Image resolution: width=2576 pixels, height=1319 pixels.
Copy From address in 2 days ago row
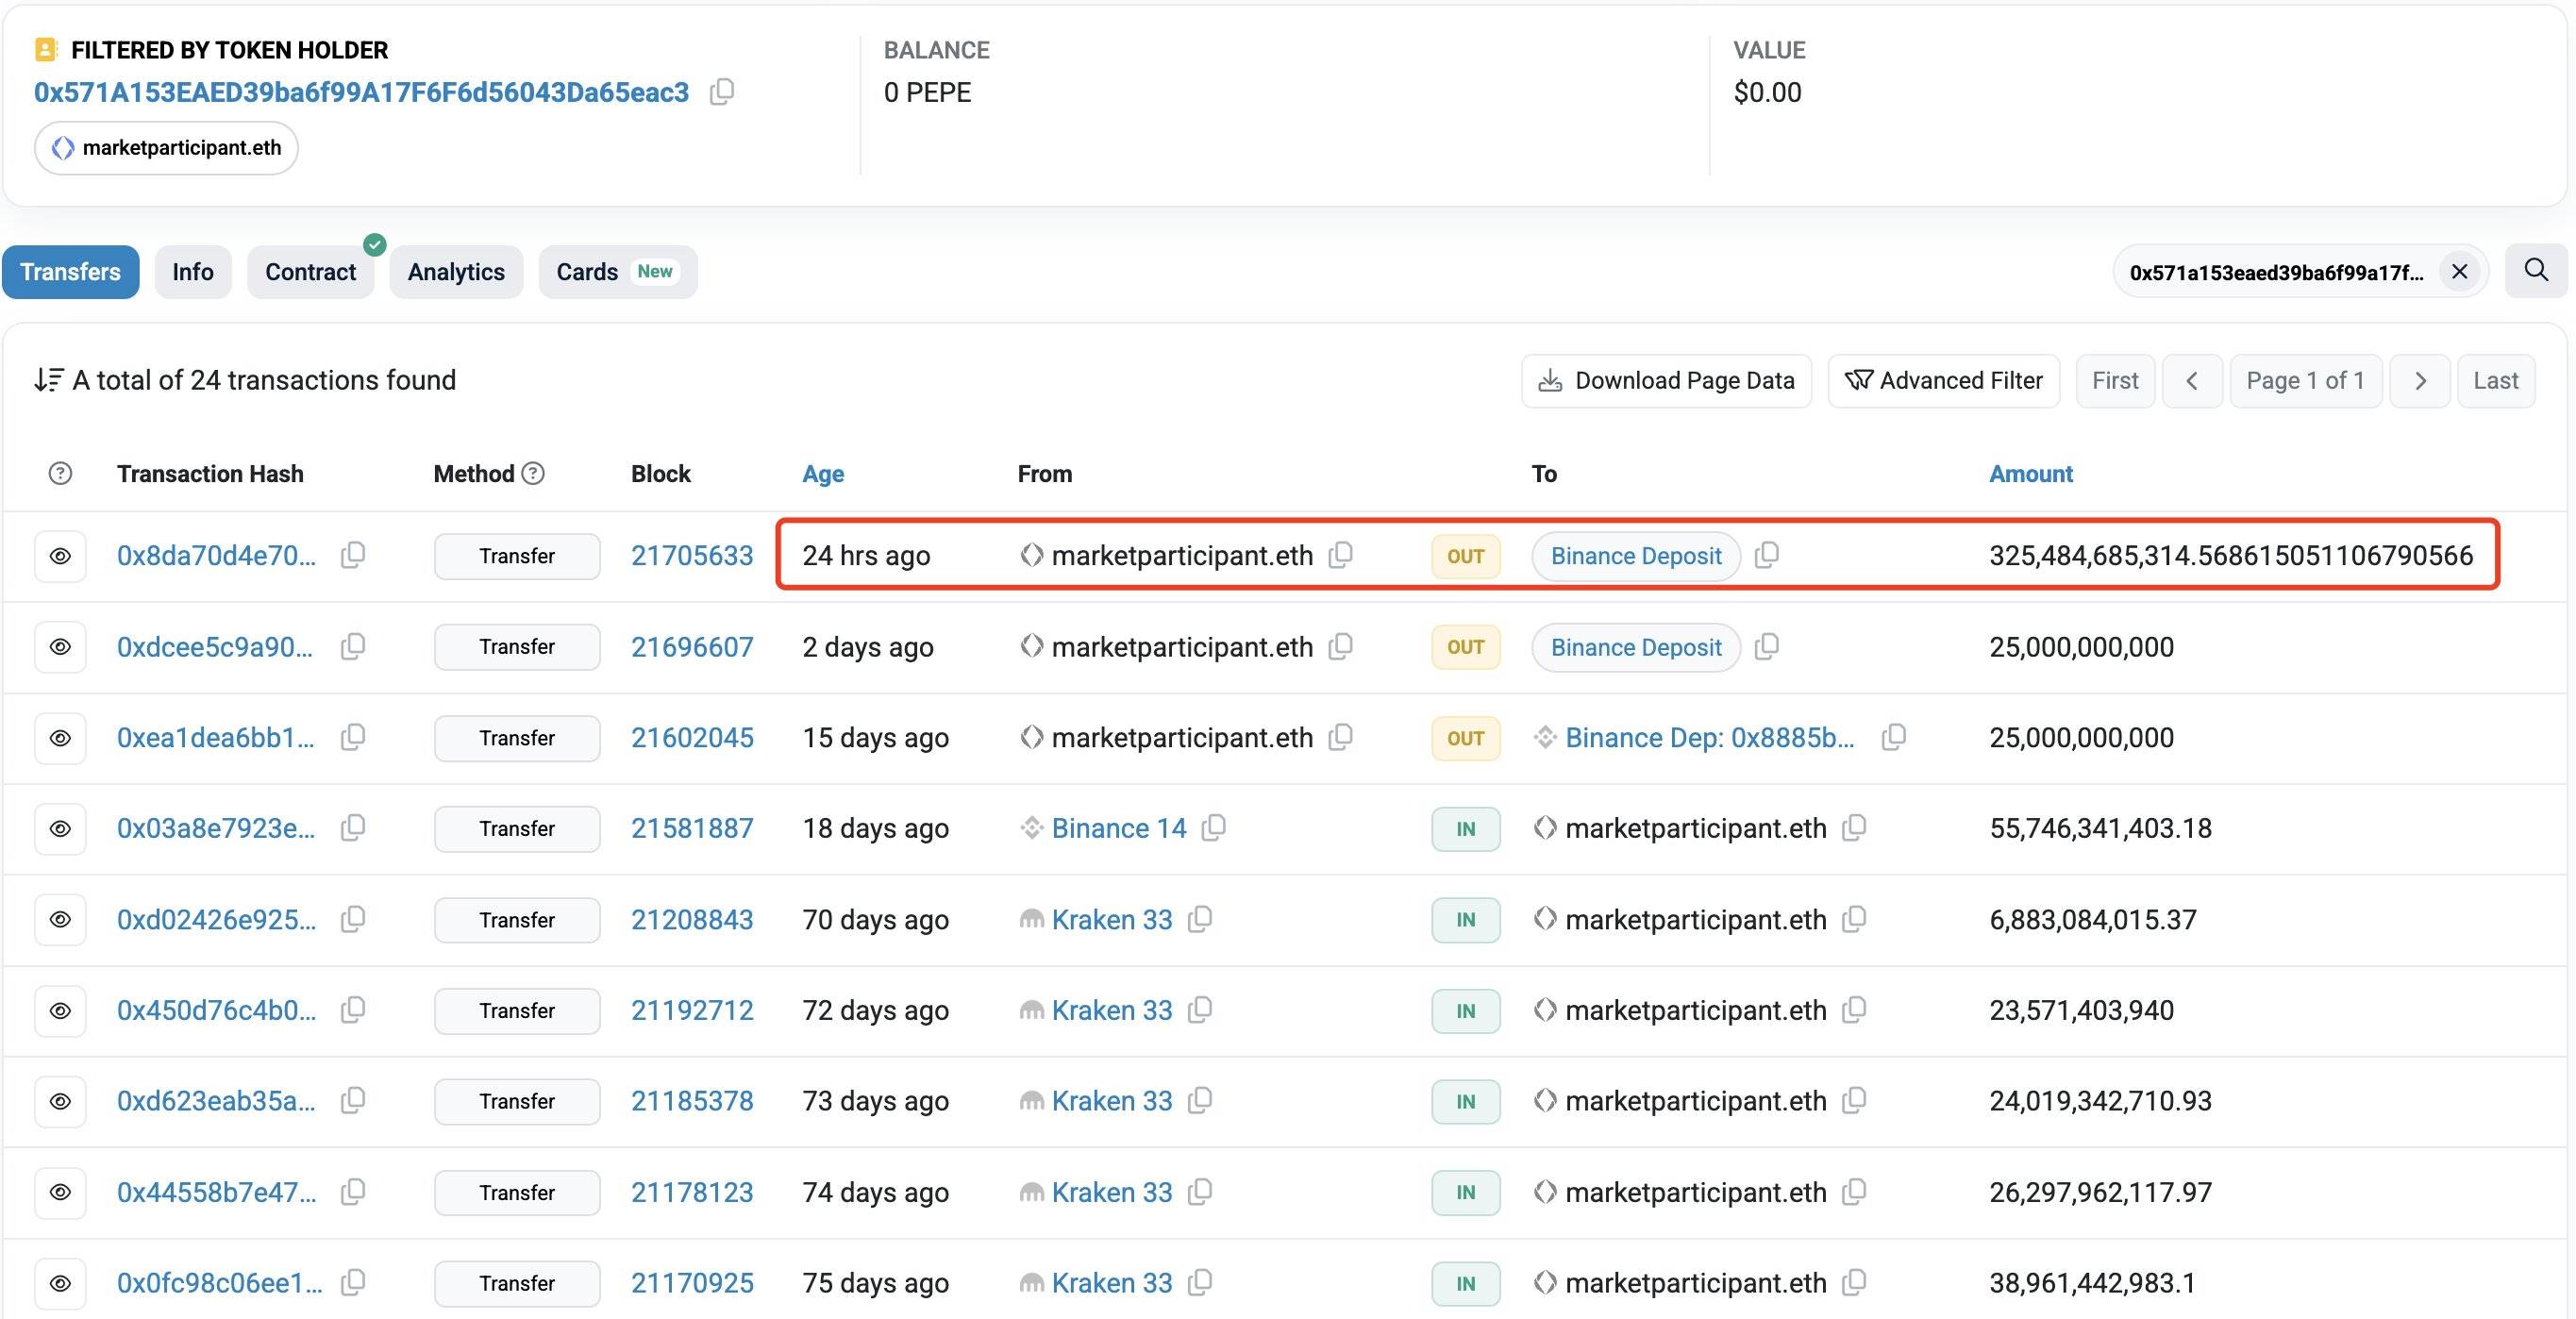(1341, 646)
